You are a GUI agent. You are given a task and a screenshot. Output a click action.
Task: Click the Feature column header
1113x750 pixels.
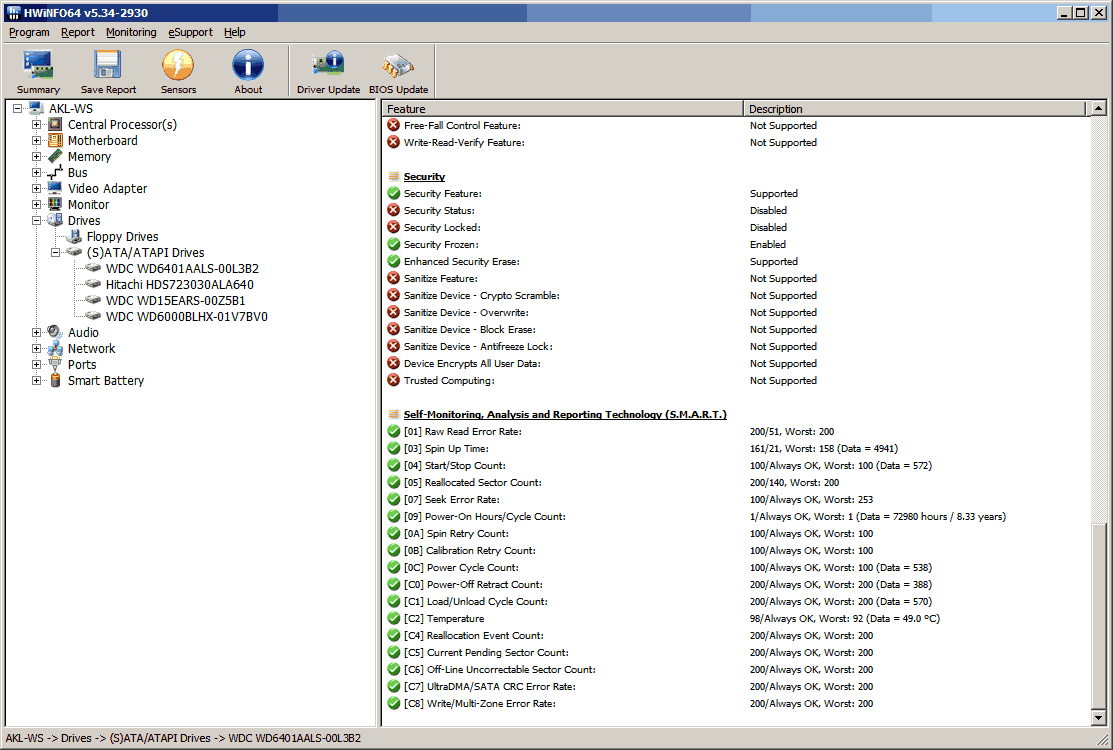562,109
